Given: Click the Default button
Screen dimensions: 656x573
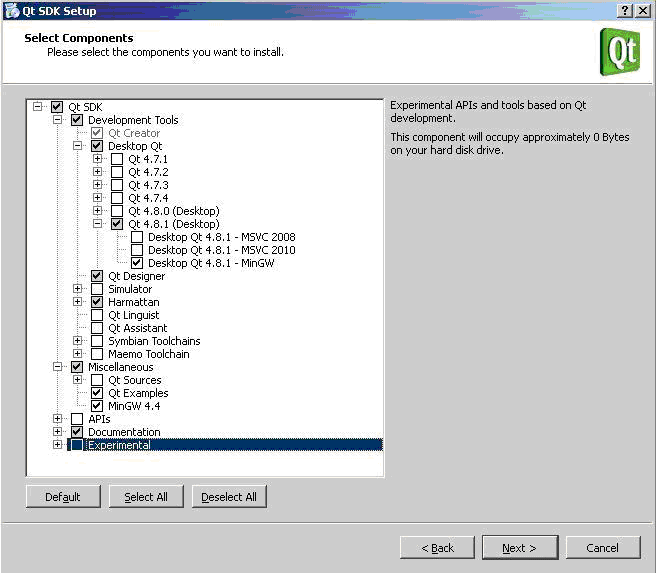Looking at the screenshot, I should [63, 496].
